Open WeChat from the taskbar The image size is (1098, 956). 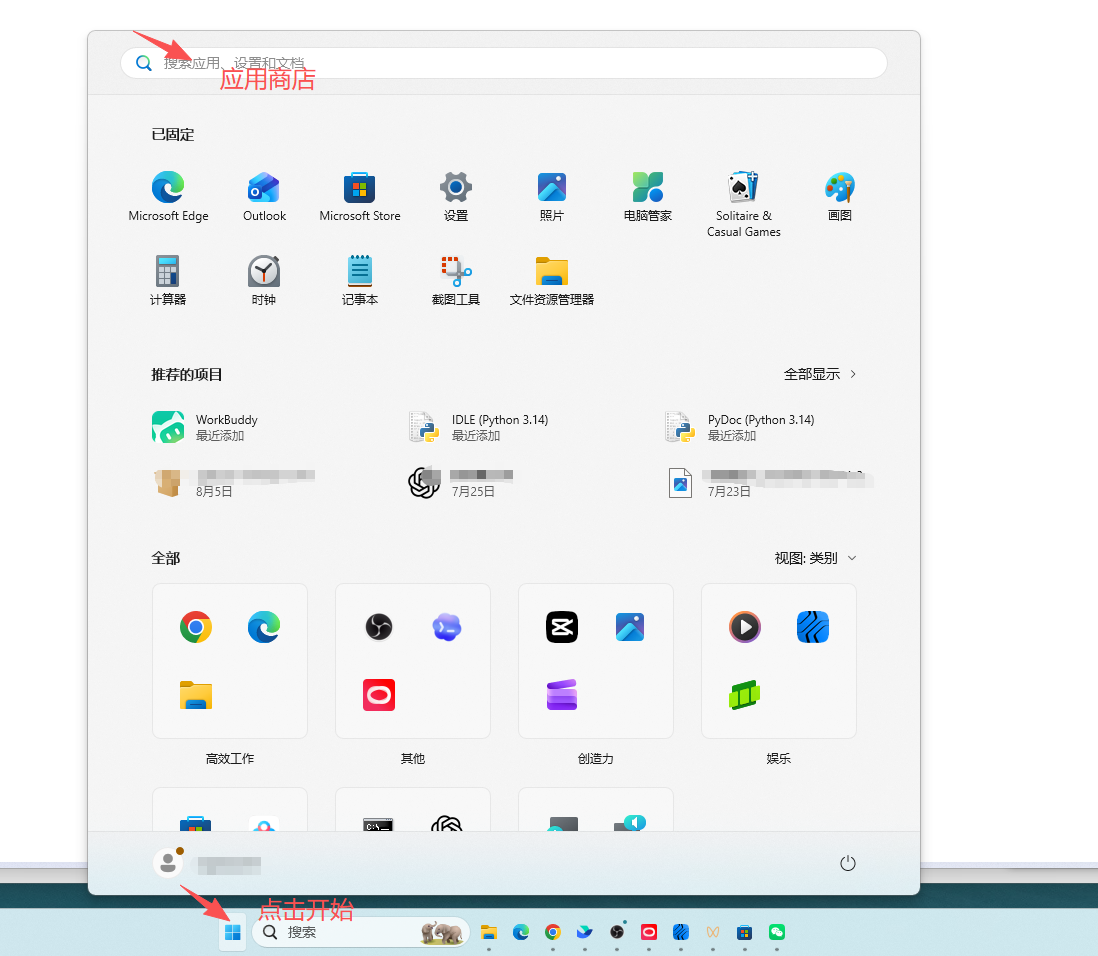(777, 932)
